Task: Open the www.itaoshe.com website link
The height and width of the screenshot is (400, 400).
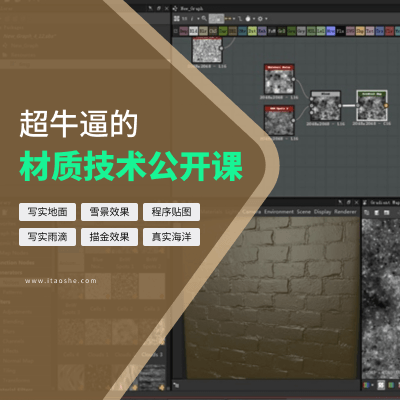Action: tap(61, 281)
